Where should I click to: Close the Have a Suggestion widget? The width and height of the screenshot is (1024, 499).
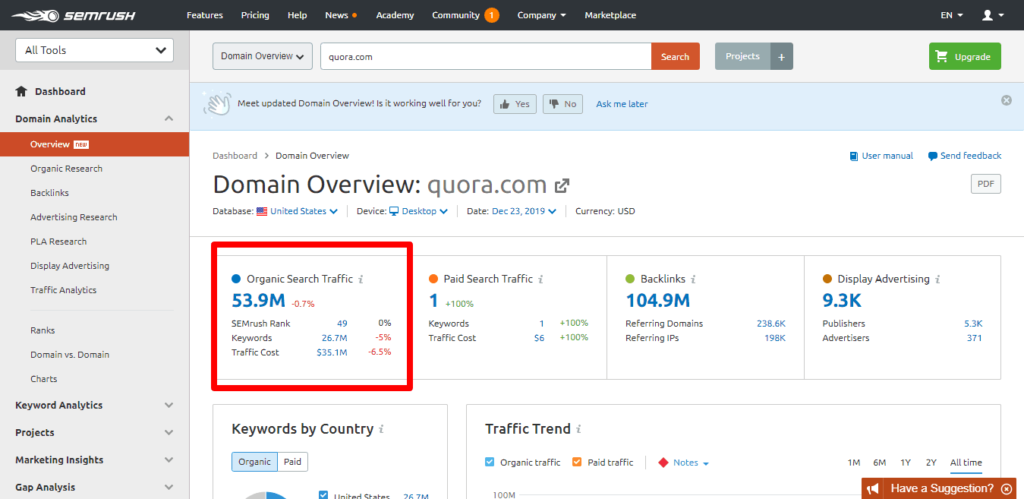point(1006,489)
